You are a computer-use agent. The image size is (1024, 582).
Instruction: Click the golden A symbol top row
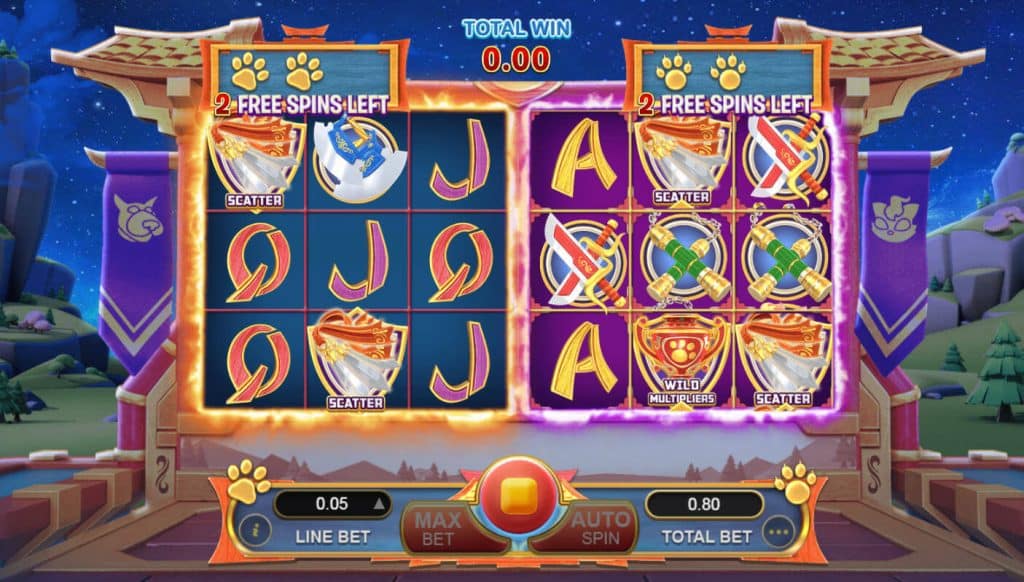point(581,160)
